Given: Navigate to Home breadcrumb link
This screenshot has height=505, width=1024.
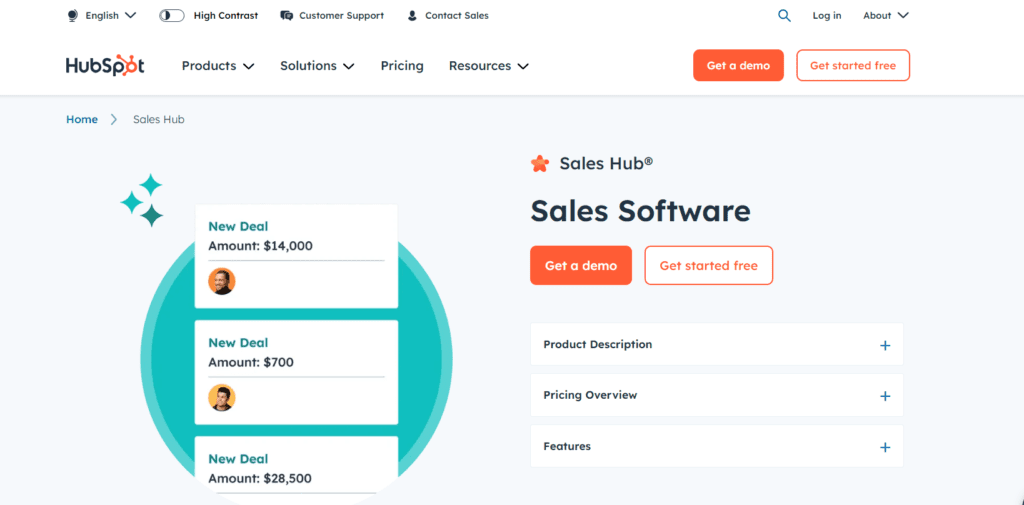Looking at the screenshot, I should click(x=82, y=120).
